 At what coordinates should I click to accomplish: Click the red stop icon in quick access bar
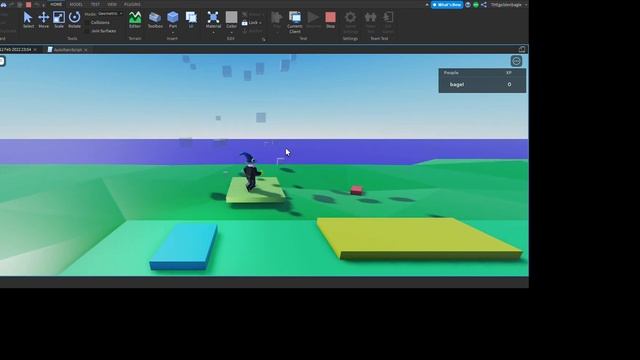tap(29, 4)
